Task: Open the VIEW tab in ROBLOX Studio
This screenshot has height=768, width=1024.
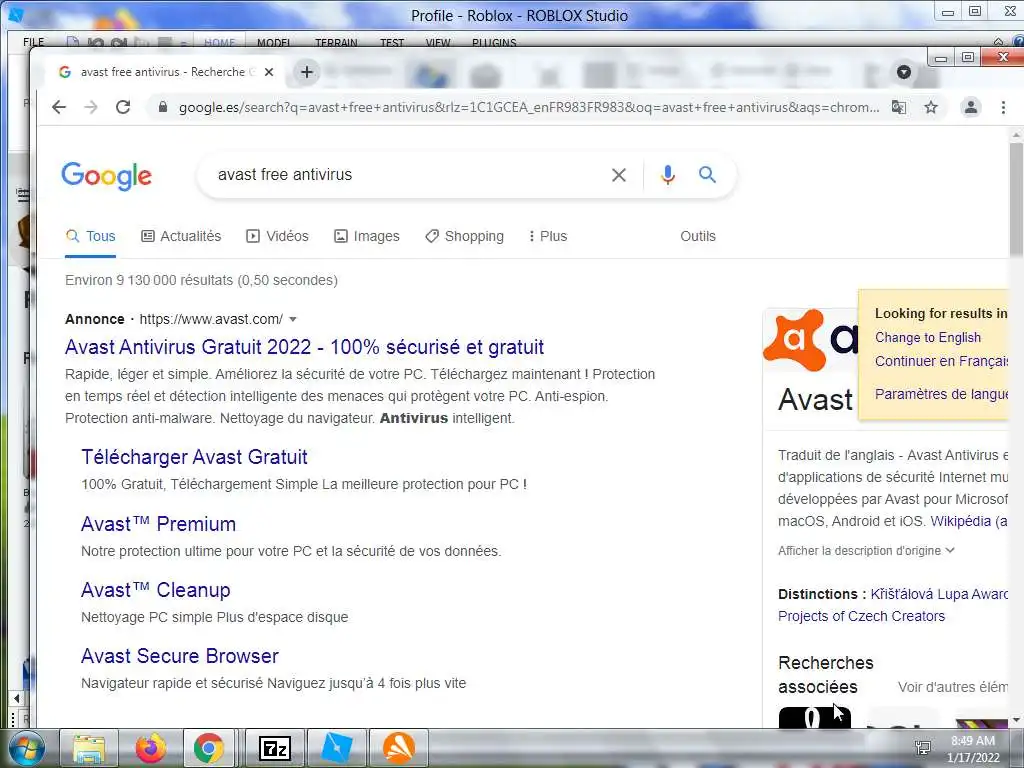Action: coord(438,42)
